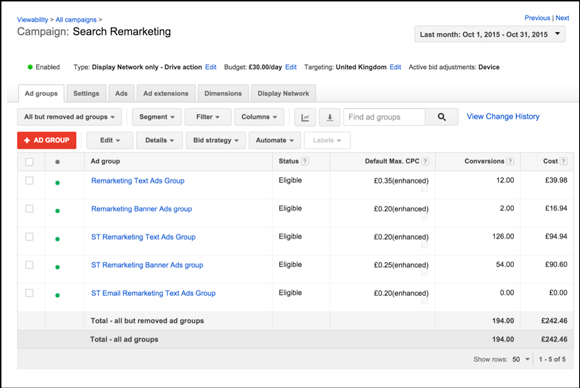Image resolution: width=580 pixels, height=388 pixels.
Task: Click the magnifier search icon button
Action: [442, 117]
